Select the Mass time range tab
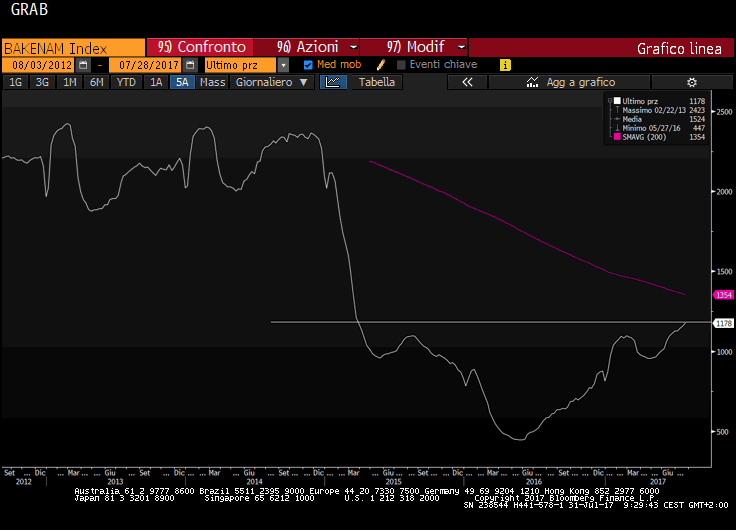 click(x=213, y=82)
